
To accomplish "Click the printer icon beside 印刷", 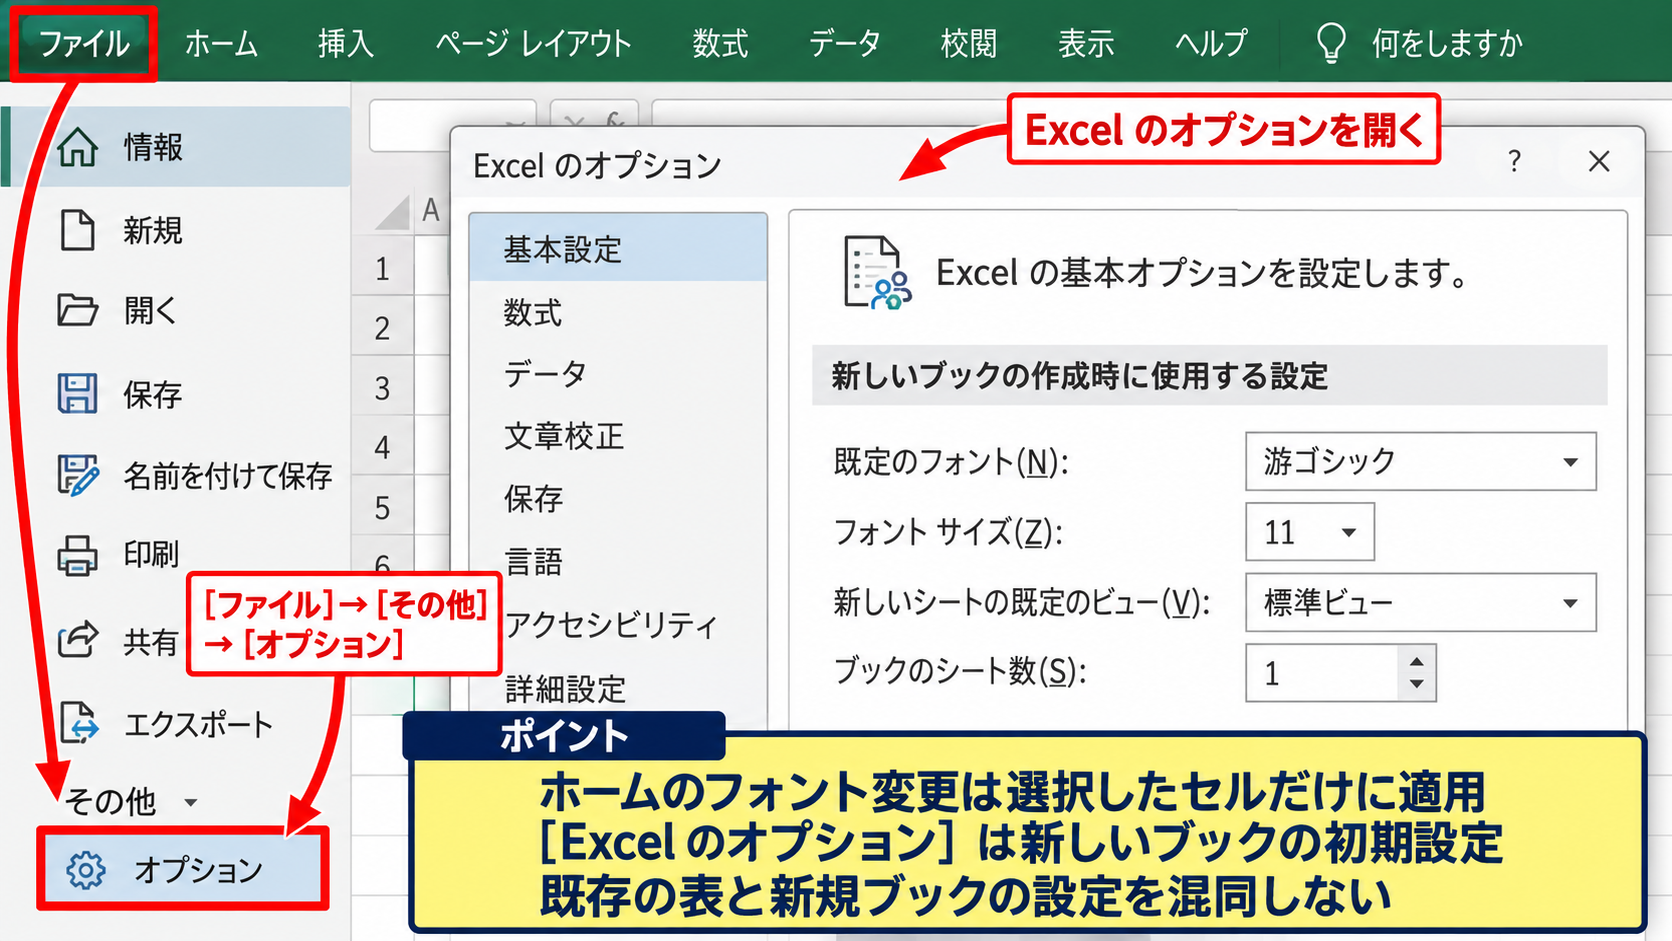I will [x=77, y=555].
